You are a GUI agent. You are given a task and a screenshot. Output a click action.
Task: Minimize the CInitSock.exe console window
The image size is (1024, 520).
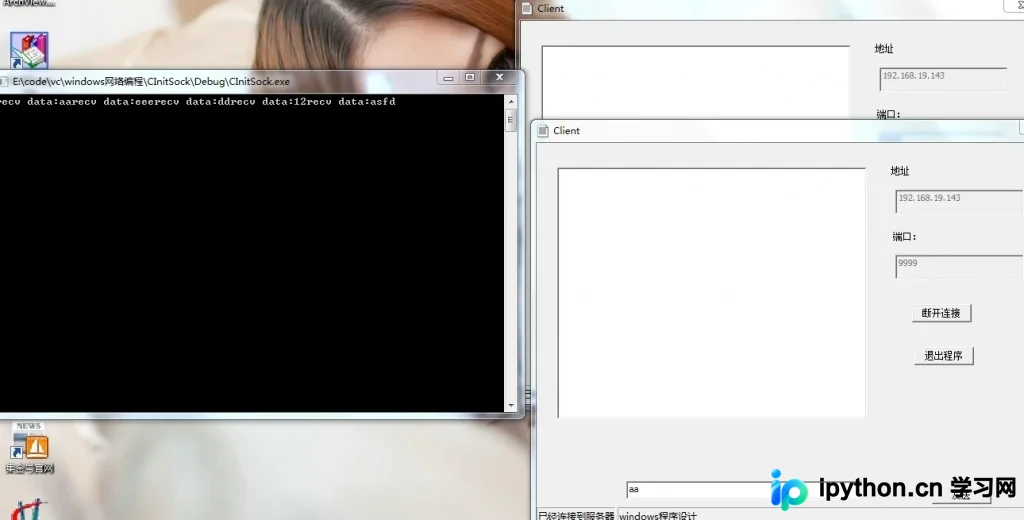pos(448,78)
